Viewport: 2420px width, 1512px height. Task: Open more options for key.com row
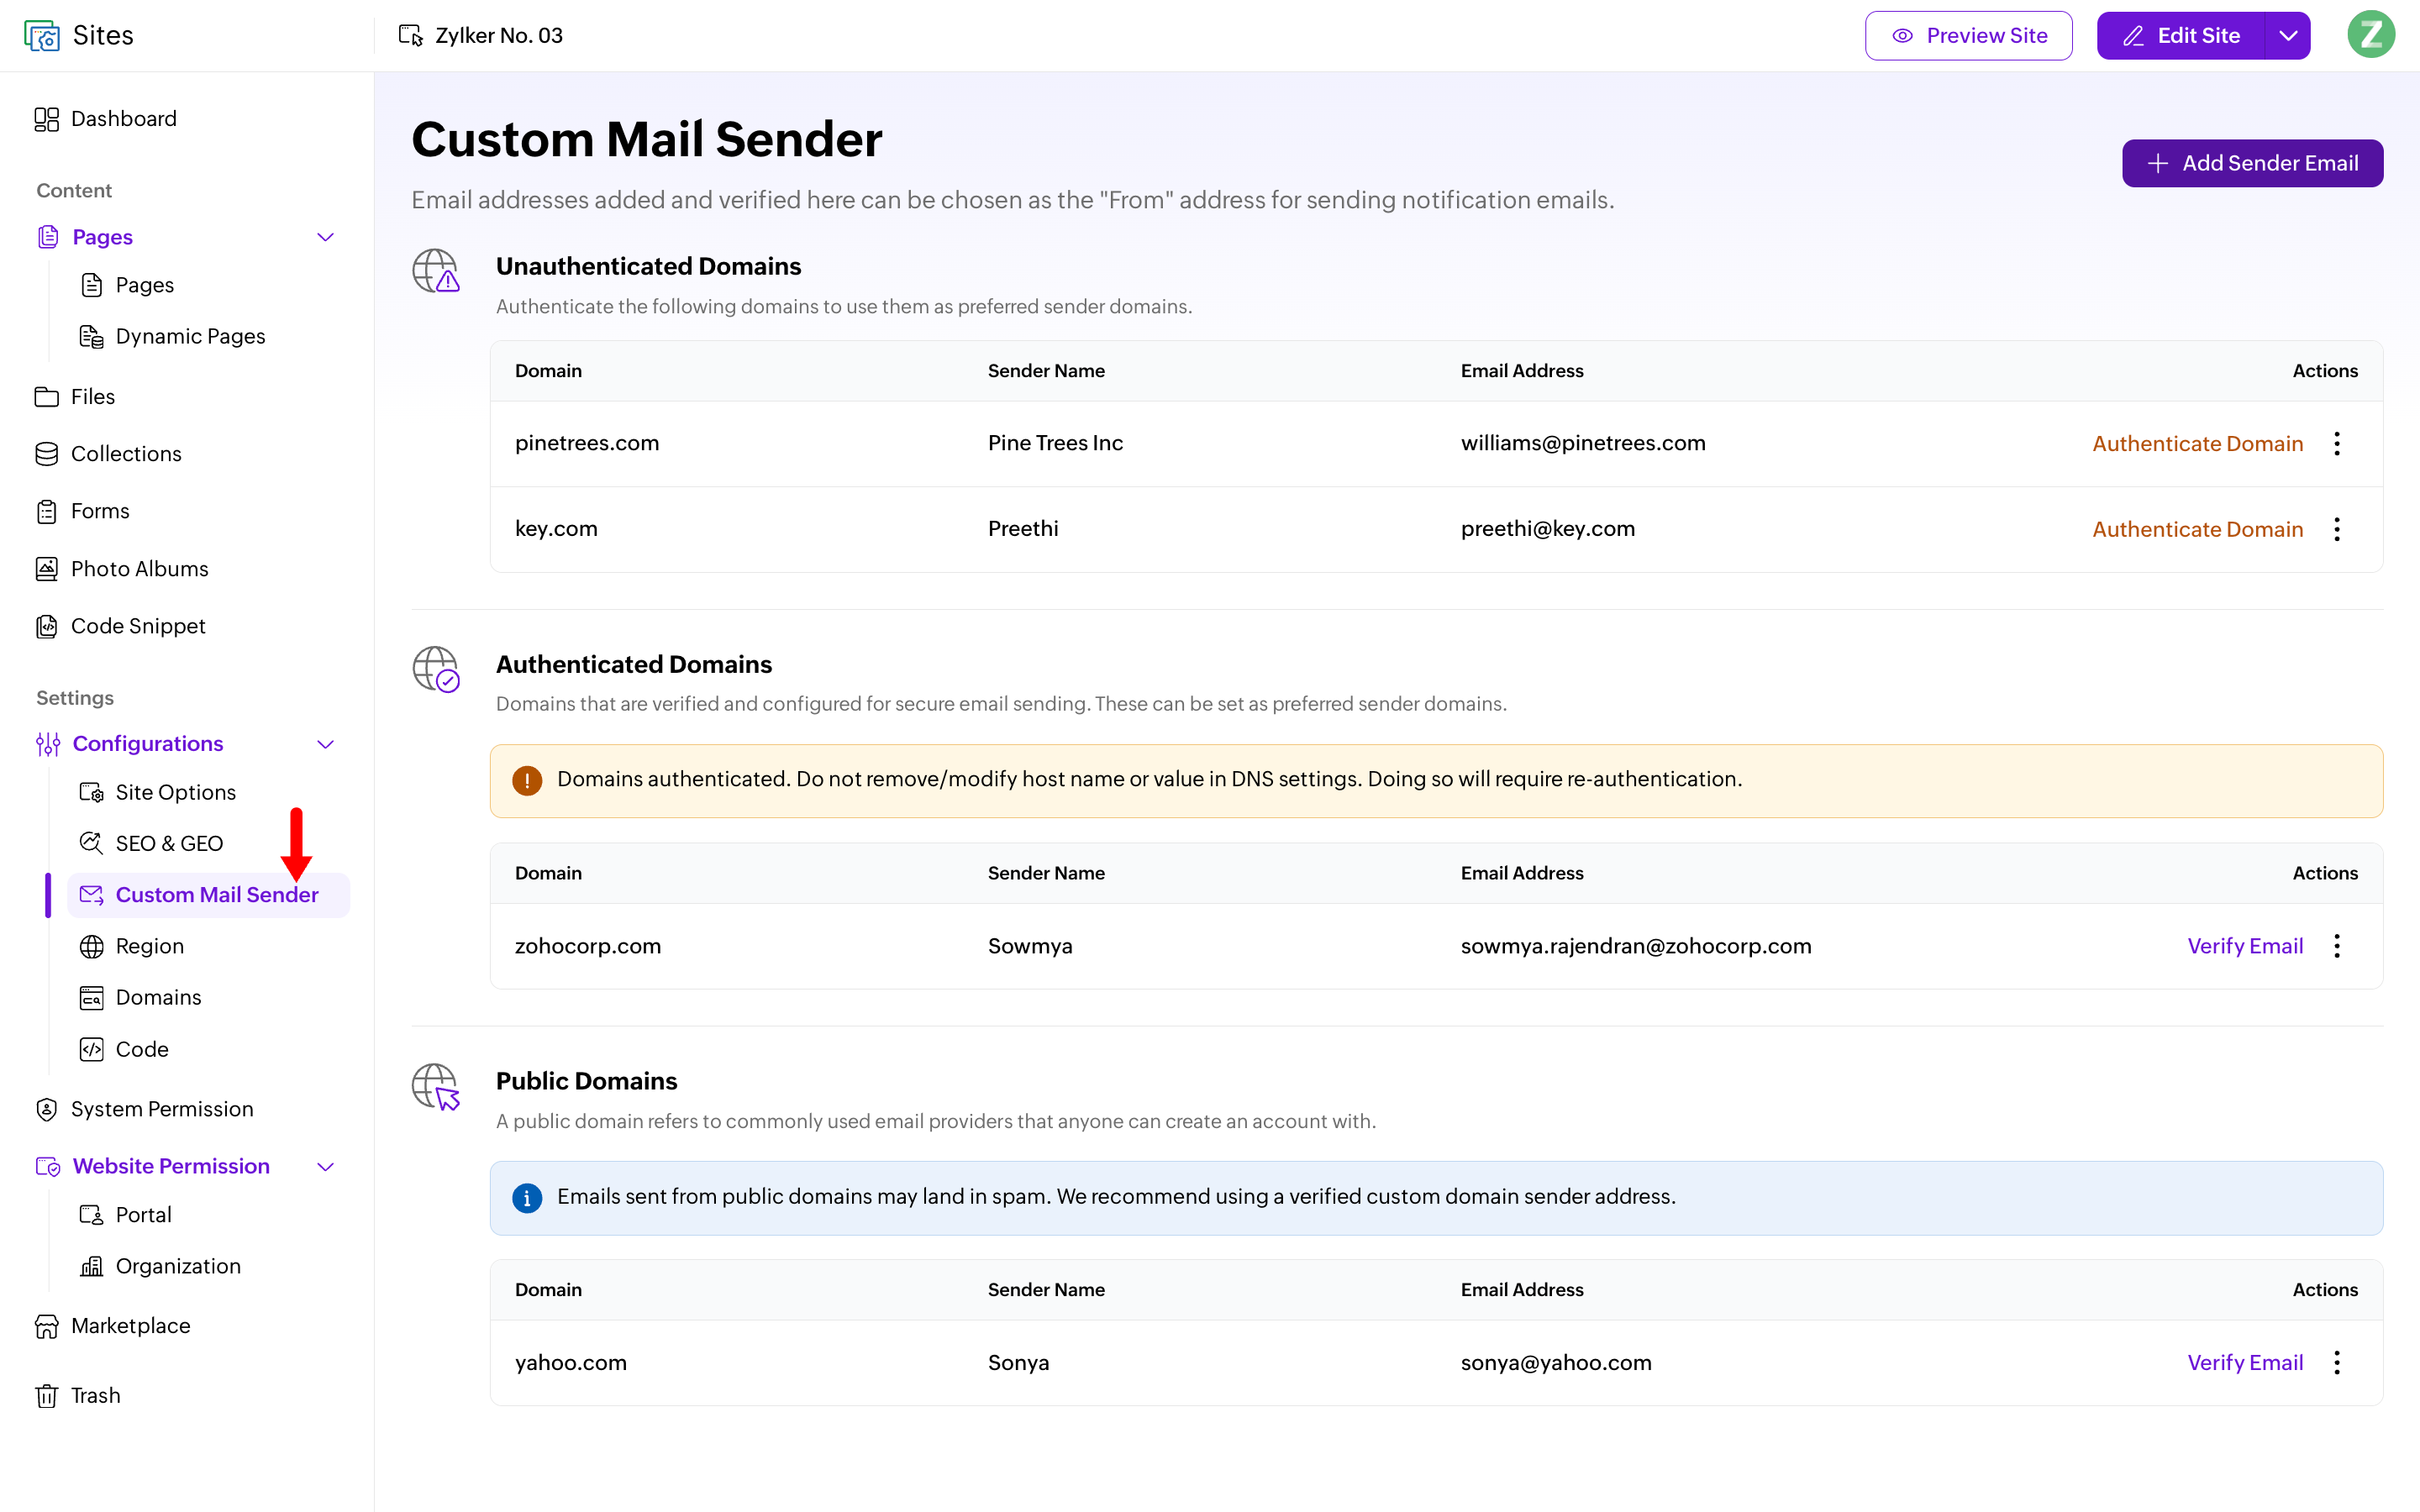coord(2337,529)
